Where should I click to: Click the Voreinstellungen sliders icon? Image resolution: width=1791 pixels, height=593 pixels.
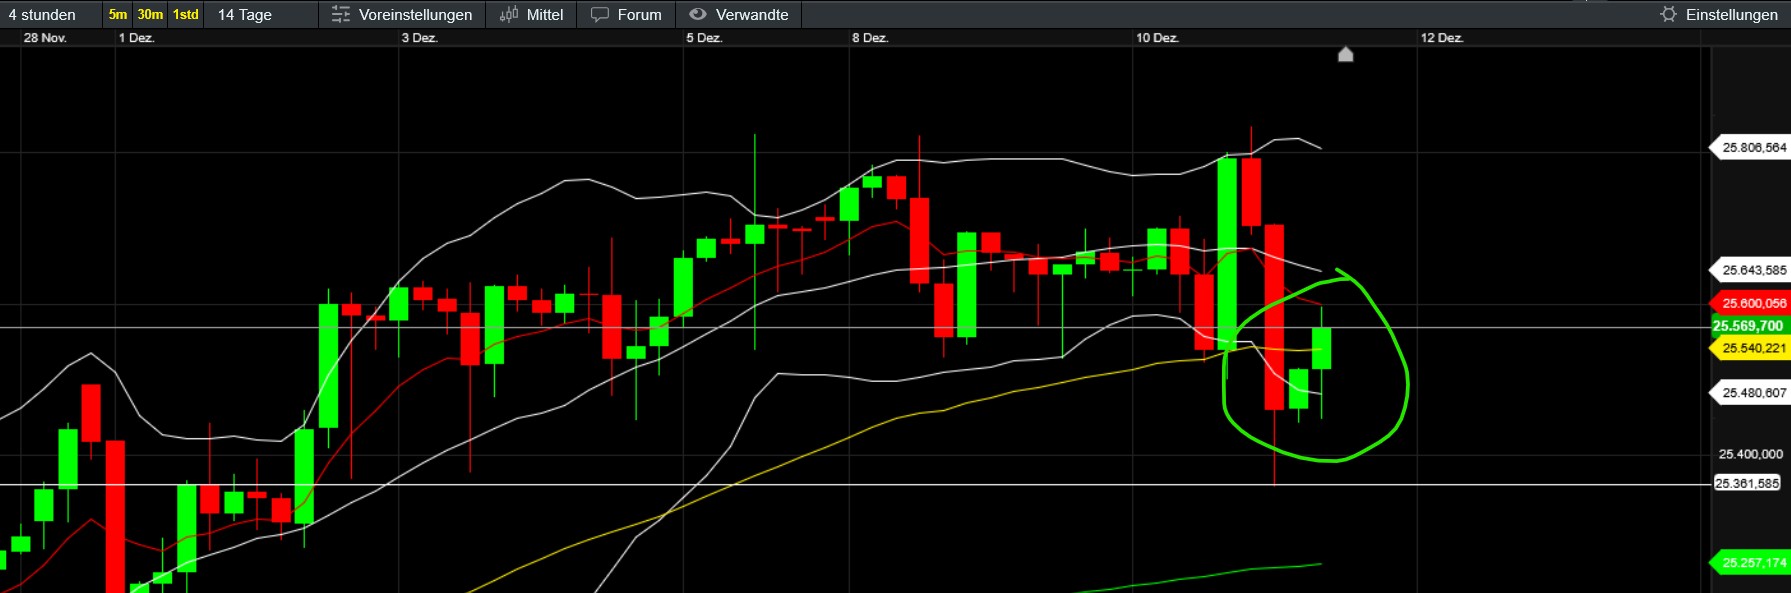point(341,15)
